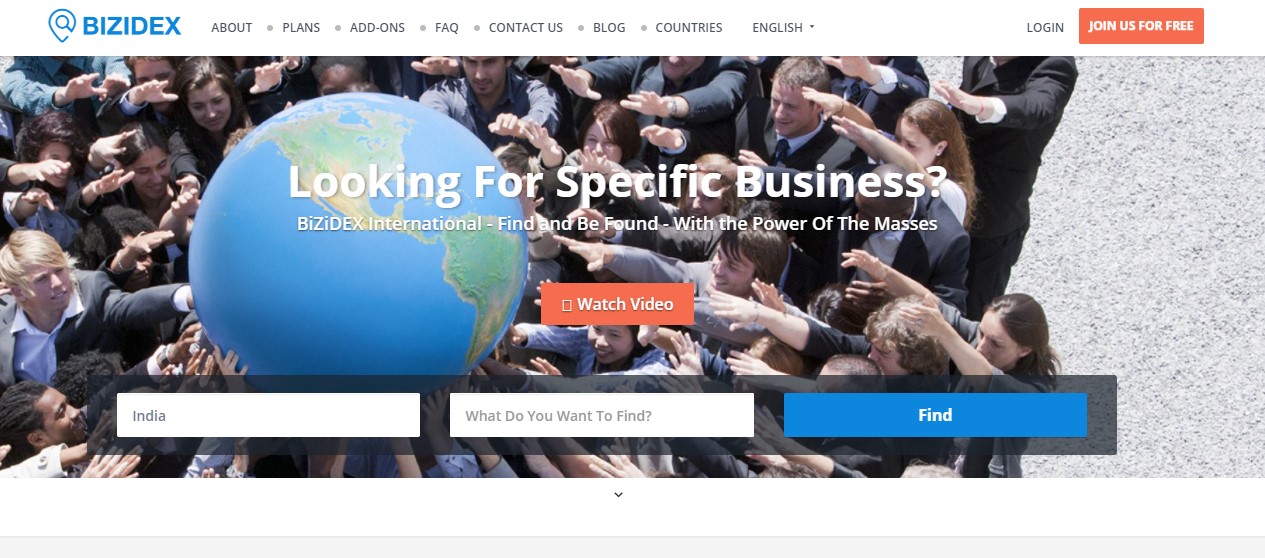Image resolution: width=1265 pixels, height=558 pixels.
Task: Click the Looking For Specific Business headline
Action: click(x=617, y=182)
